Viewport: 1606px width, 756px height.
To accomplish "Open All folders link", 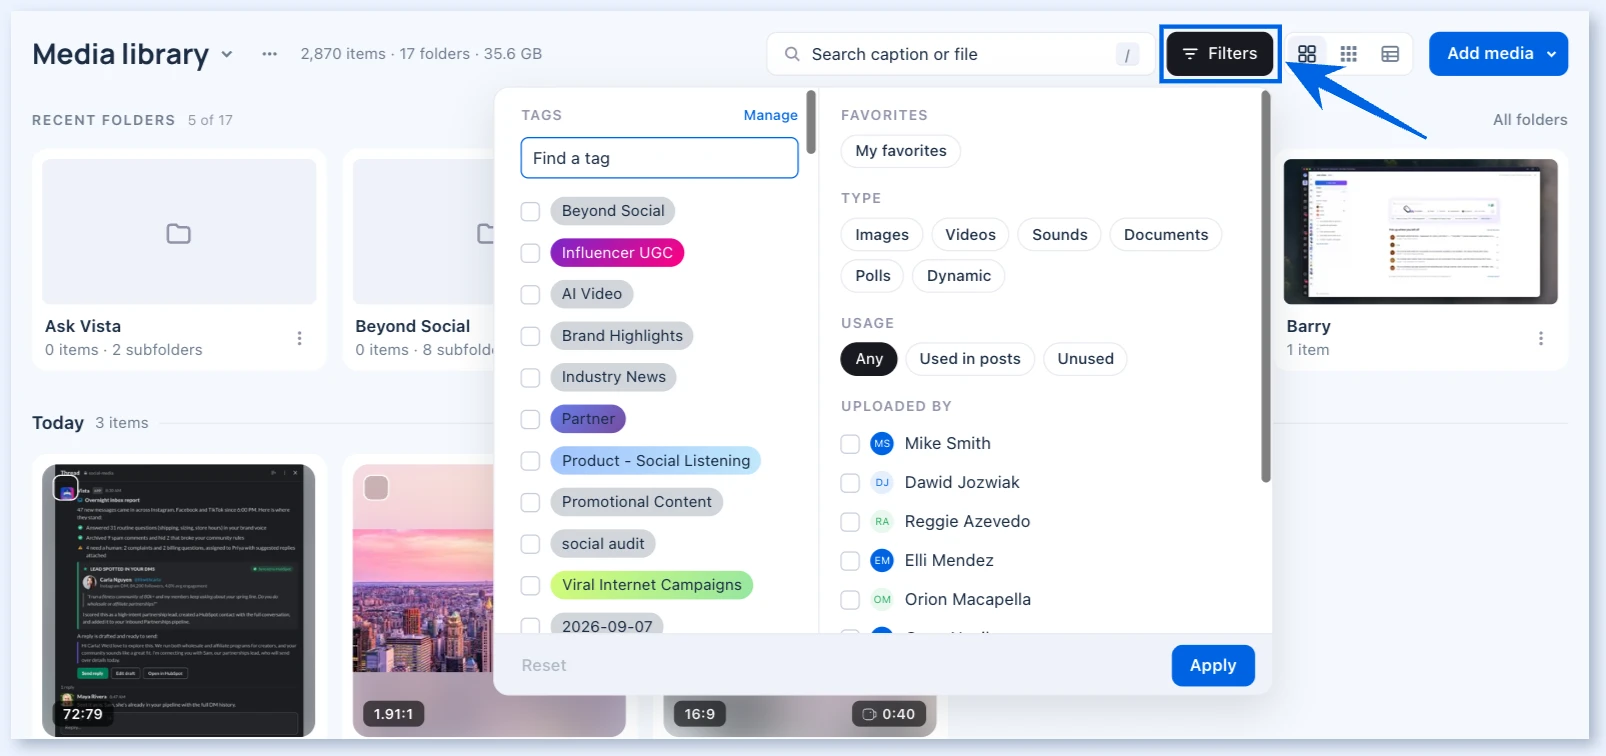I will pos(1530,120).
